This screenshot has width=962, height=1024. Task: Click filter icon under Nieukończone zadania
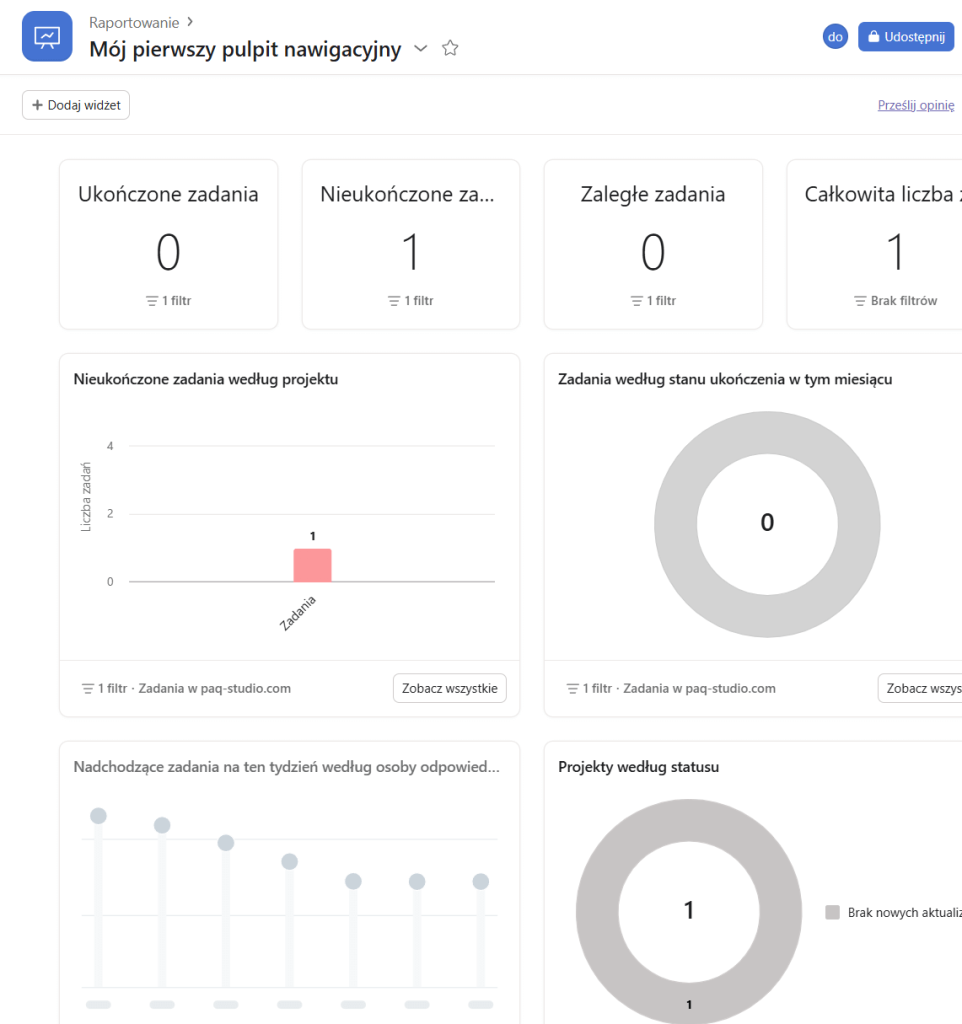(394, 301)
